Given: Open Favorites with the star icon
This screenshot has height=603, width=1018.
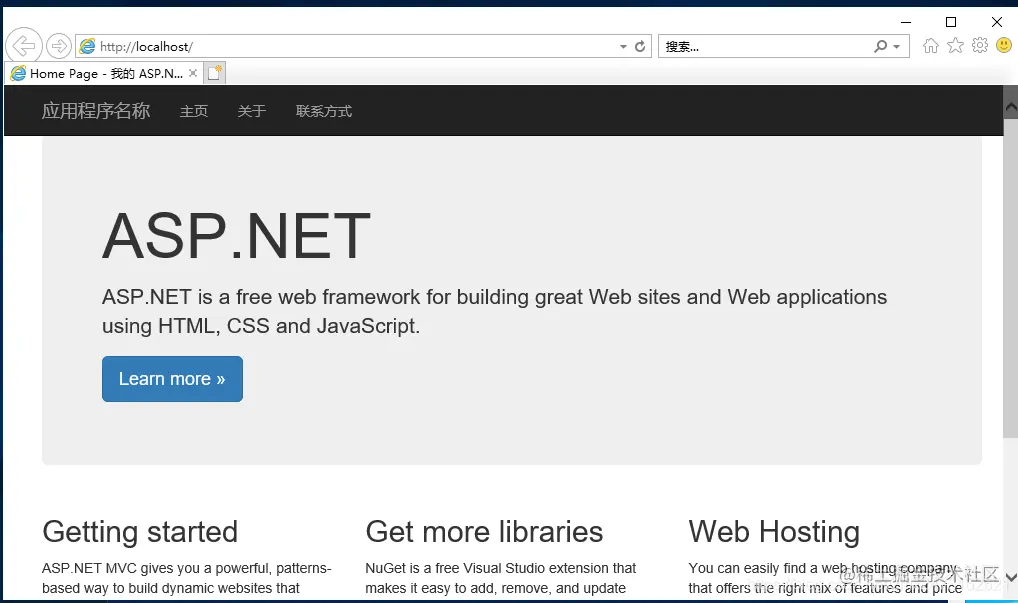Looking at the screenshot, I should coord(955,45).
